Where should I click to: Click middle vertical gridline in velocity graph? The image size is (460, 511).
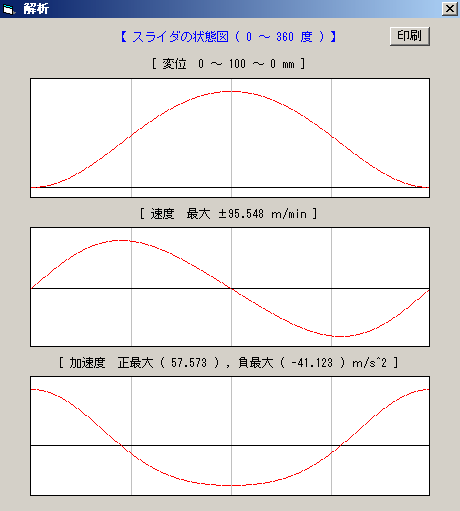tap(231, 287)
